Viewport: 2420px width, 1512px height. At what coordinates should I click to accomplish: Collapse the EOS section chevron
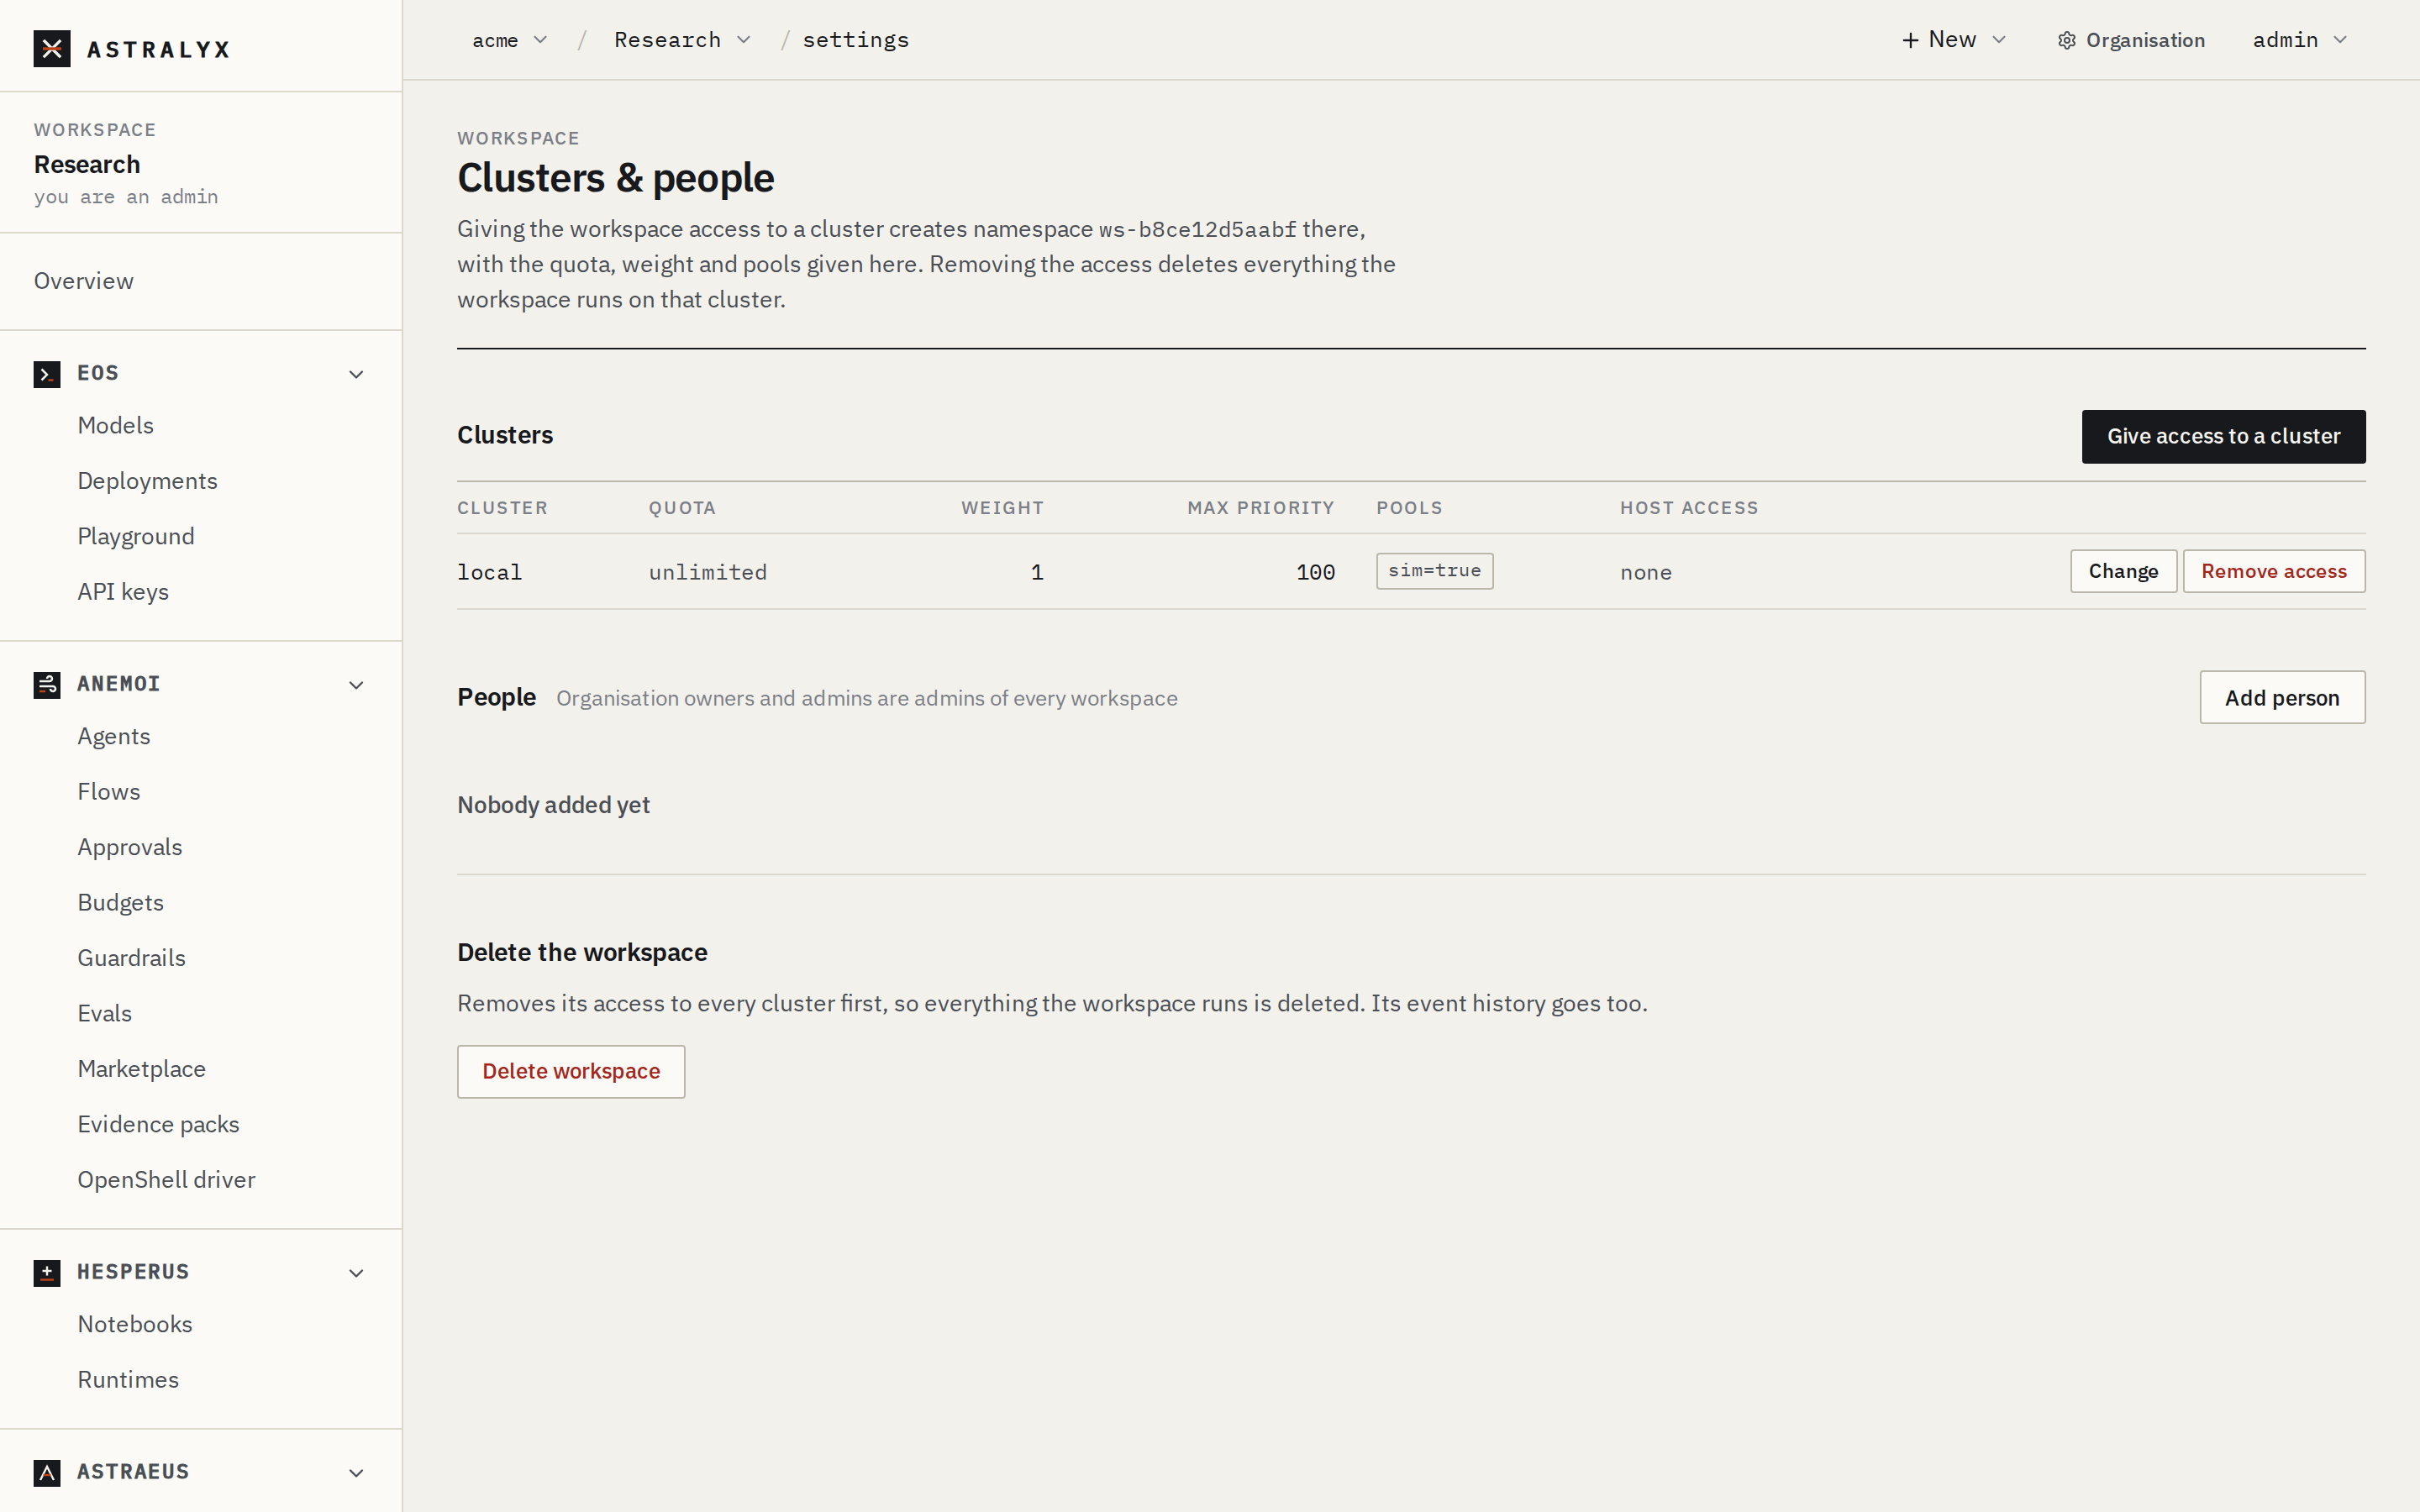tap(356, 374)
